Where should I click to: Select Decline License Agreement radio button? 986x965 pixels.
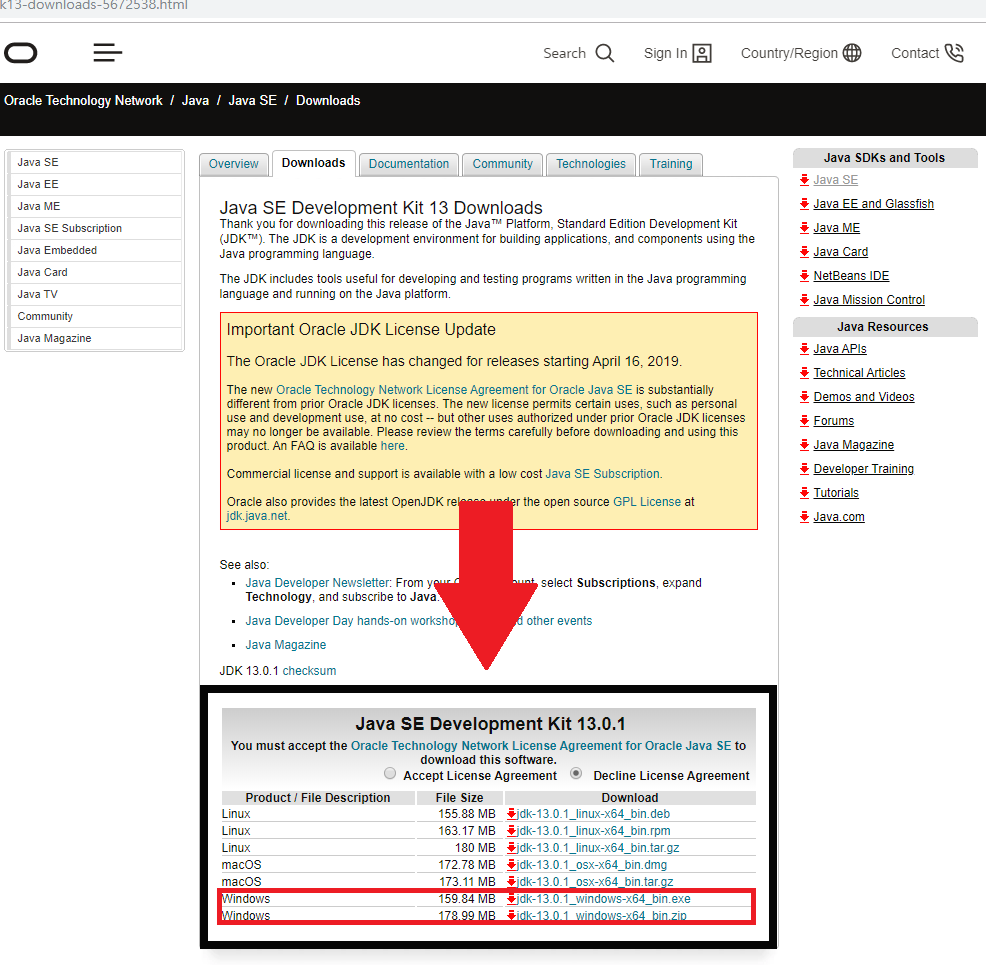coord(576,773)
